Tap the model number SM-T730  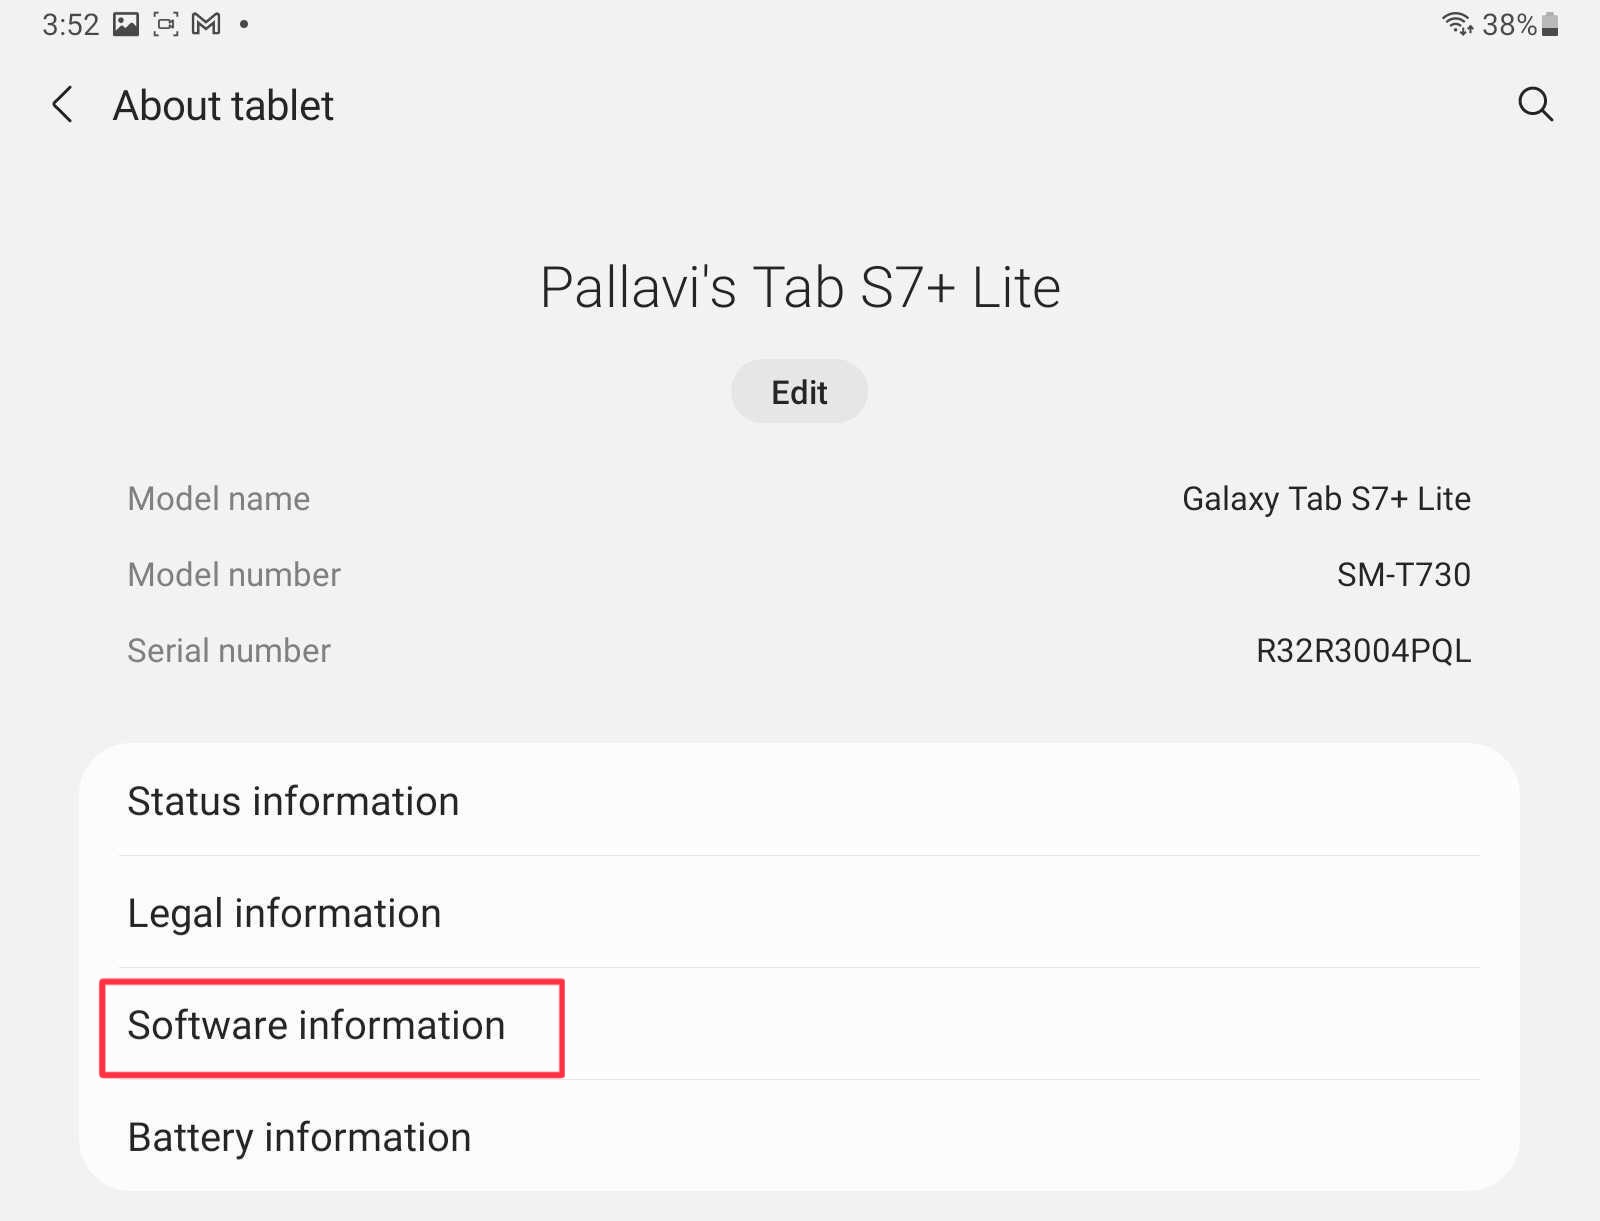point(1403,575)
